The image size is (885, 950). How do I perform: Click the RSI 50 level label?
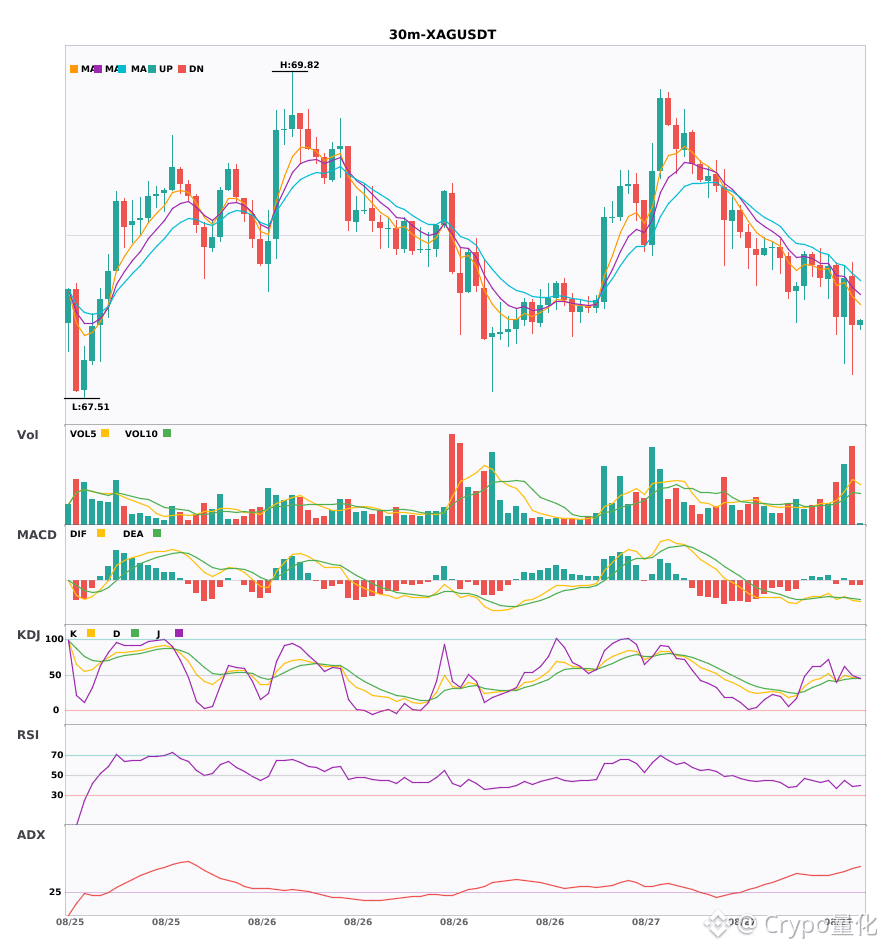point(57,775)
